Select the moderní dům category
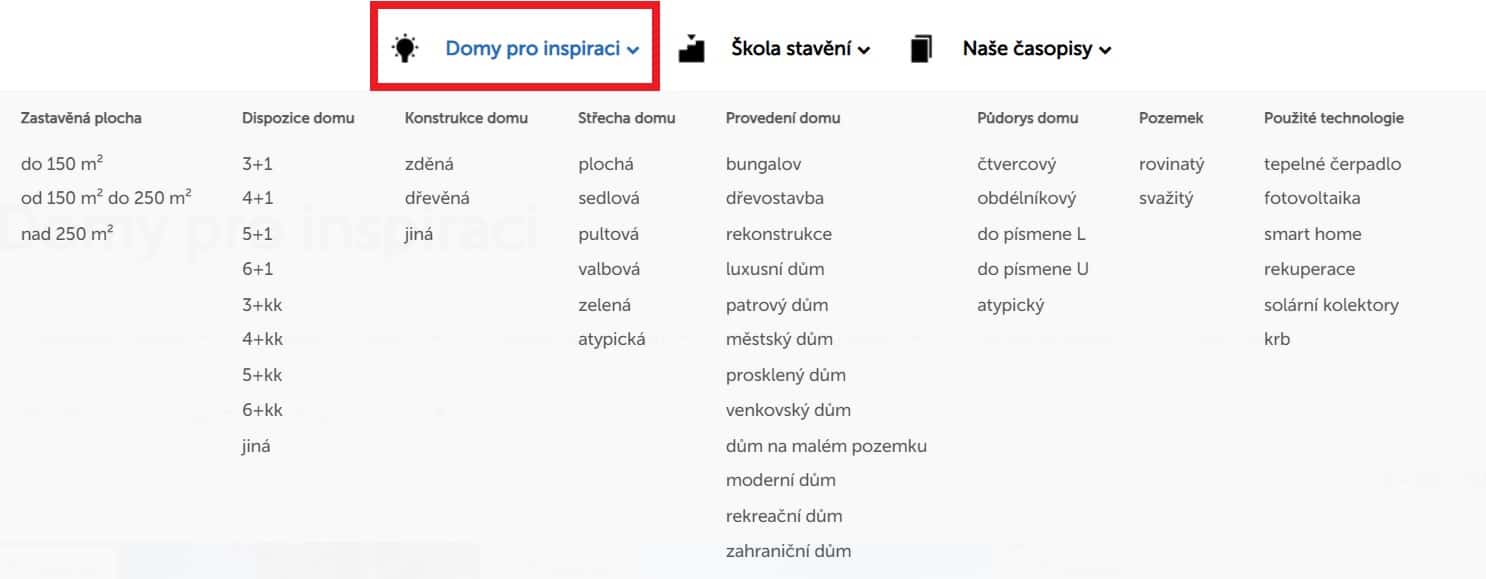 (x=780, y=480)
